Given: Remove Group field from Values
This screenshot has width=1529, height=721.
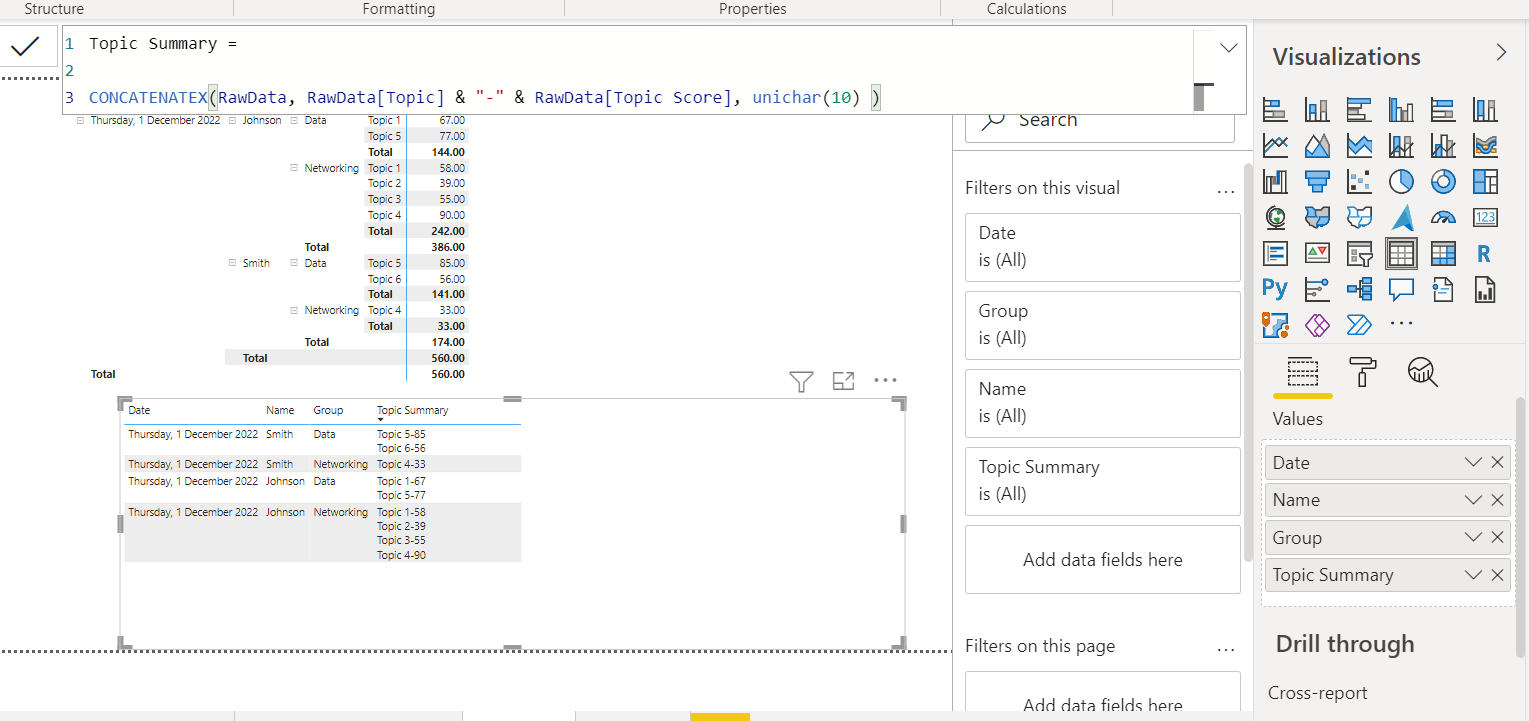Looking at the screenshot, I should coord(1497,537).
